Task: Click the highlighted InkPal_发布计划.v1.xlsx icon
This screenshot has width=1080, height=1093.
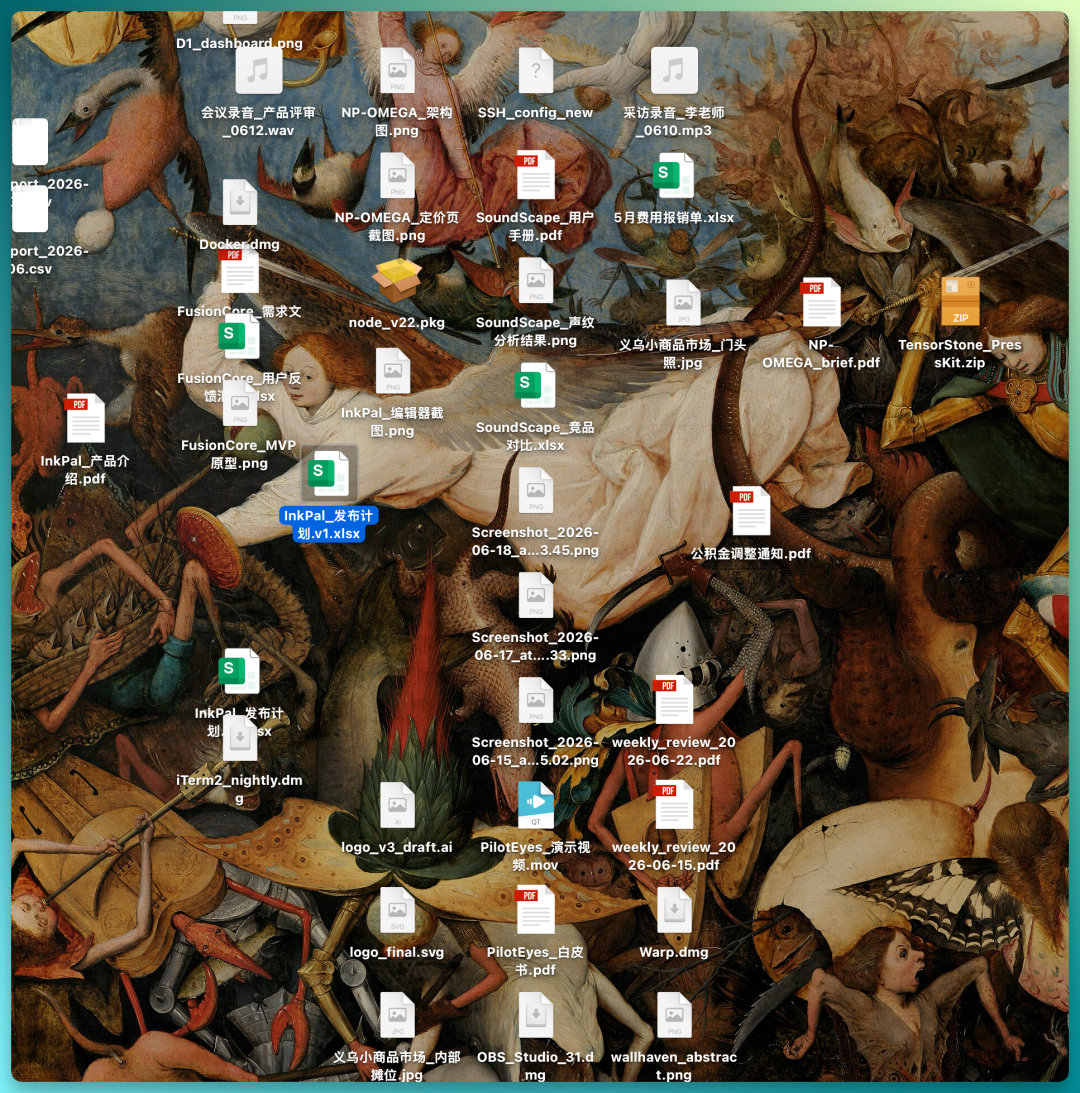Action: tap(329, 473)
